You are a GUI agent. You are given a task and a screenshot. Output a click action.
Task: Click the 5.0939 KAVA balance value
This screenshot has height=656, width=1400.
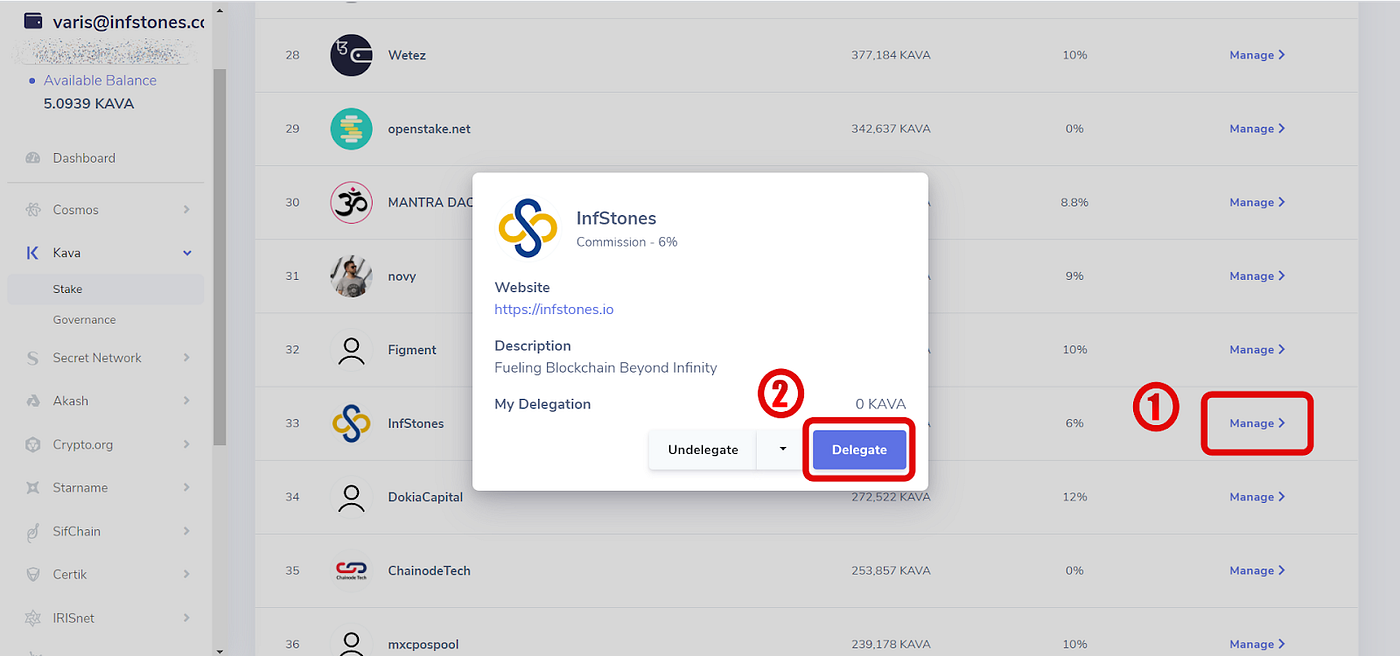pos(89,104)
